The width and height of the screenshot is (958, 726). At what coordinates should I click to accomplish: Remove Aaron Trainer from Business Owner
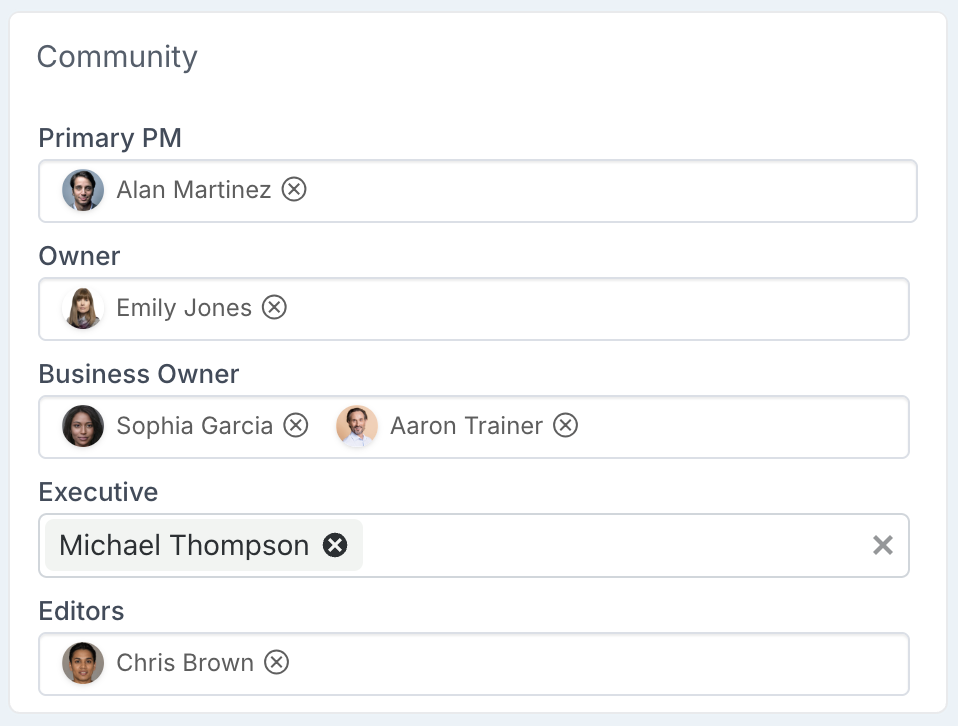tap(566, 426)
